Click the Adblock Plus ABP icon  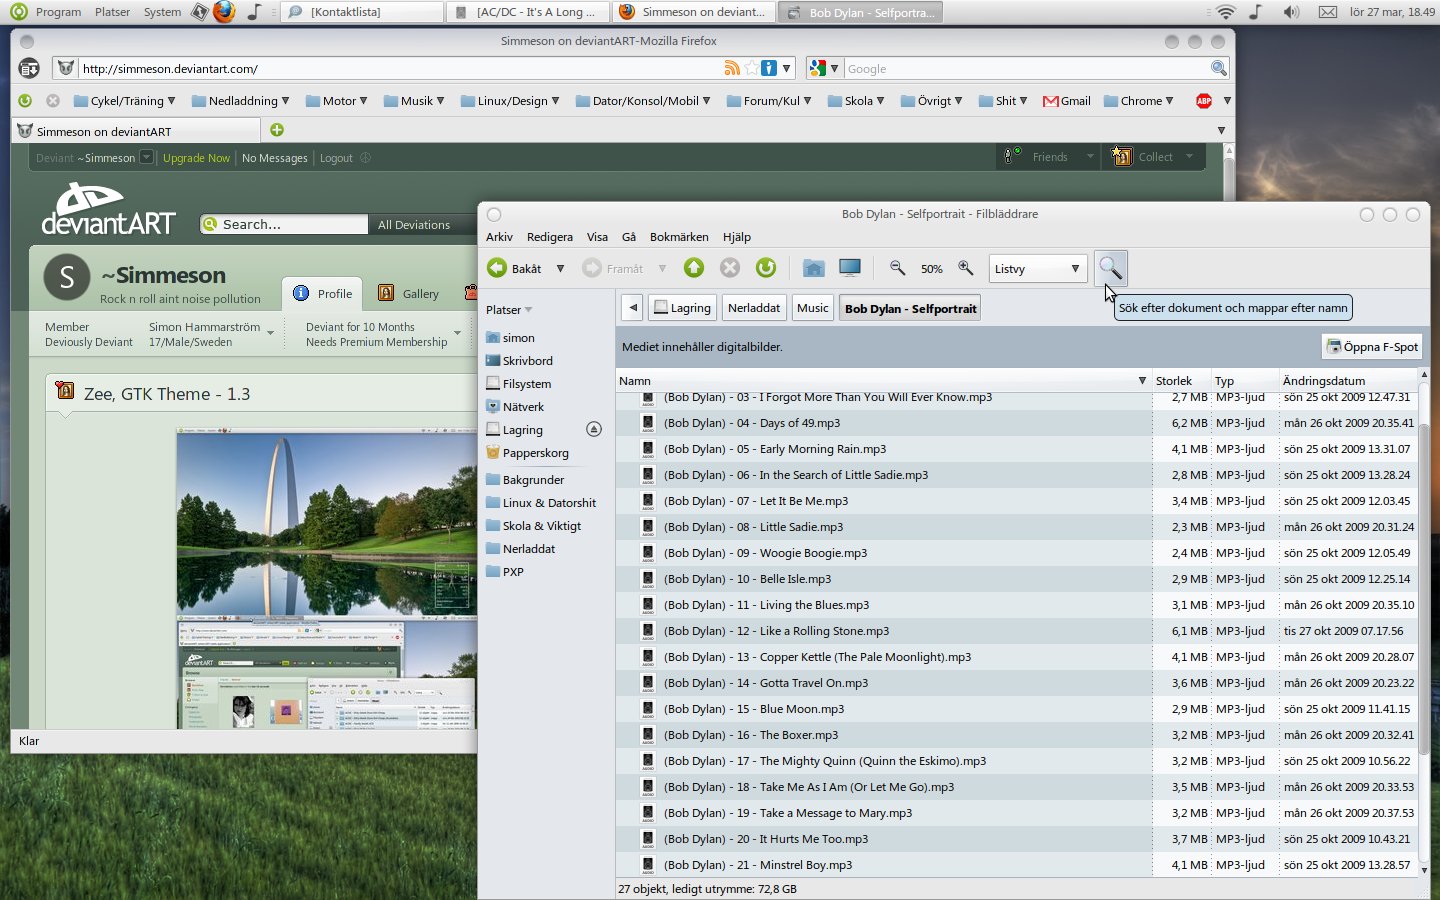[1204, 101]
